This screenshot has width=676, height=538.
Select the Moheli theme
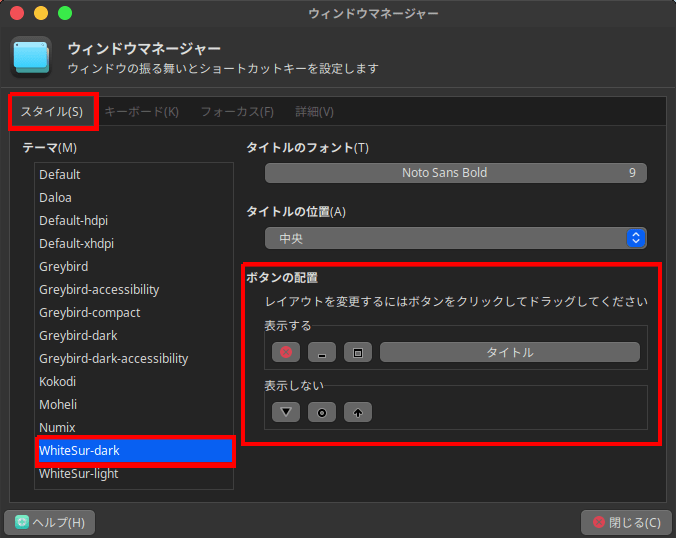[134, 404]
